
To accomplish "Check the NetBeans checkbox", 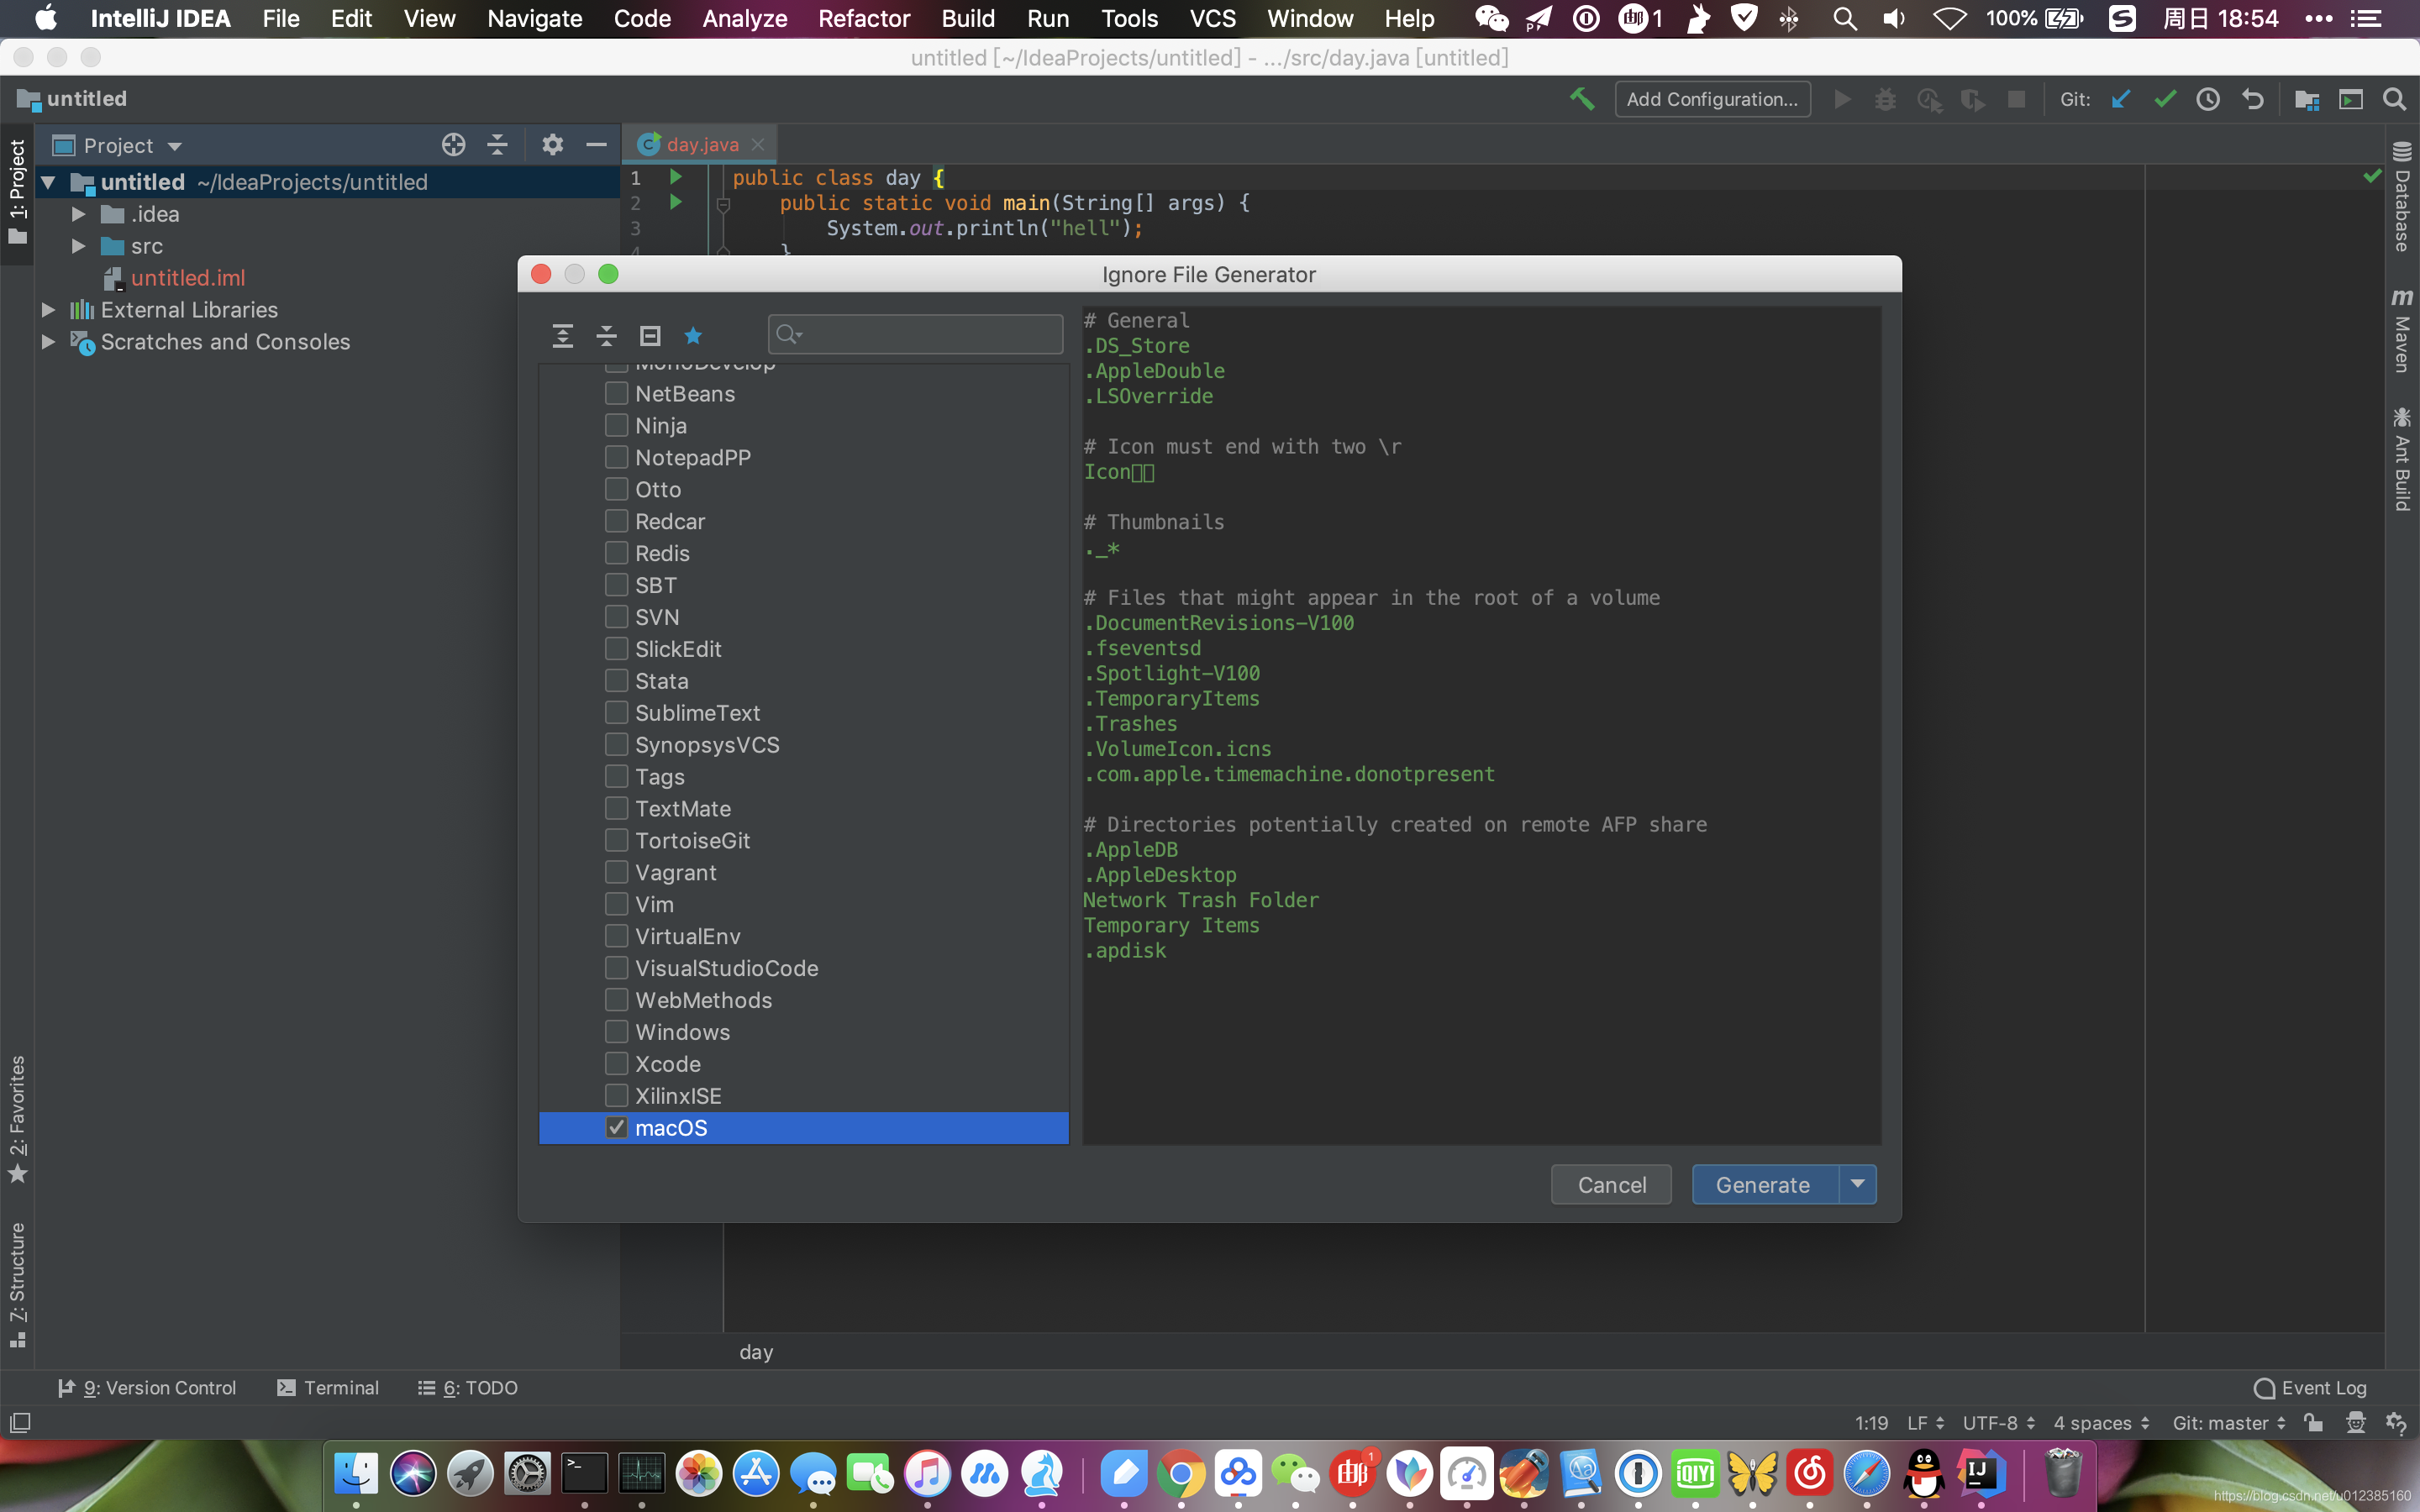I will [616, 393].
